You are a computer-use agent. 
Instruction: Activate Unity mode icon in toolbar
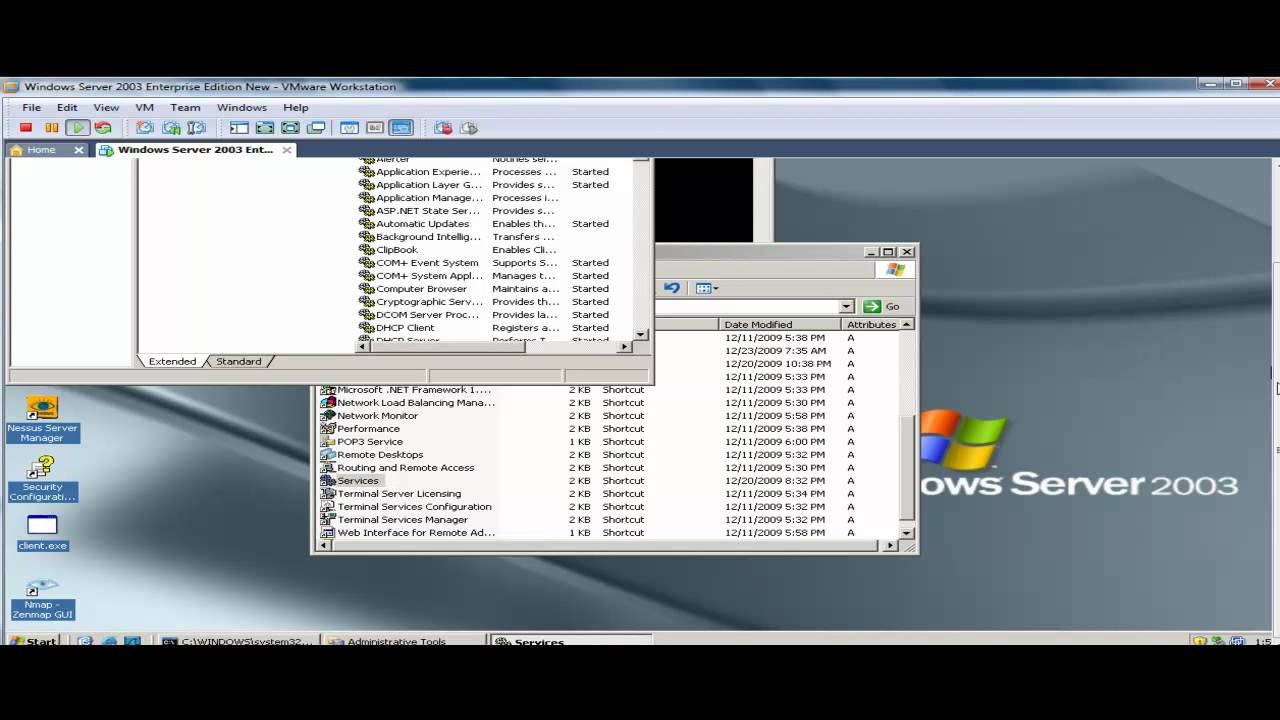coord(316,128)
